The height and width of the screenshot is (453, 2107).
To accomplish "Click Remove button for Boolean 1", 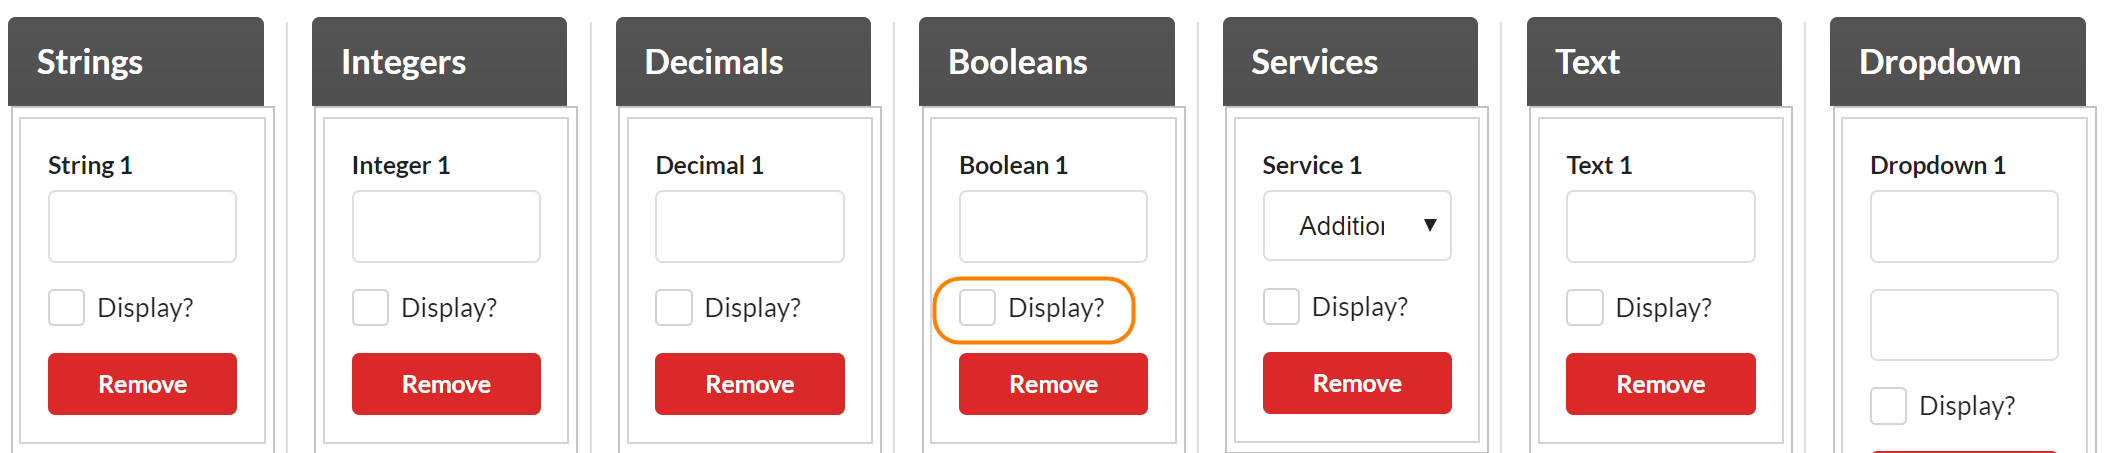I will pyautogui.click(x=1053, y=384).
